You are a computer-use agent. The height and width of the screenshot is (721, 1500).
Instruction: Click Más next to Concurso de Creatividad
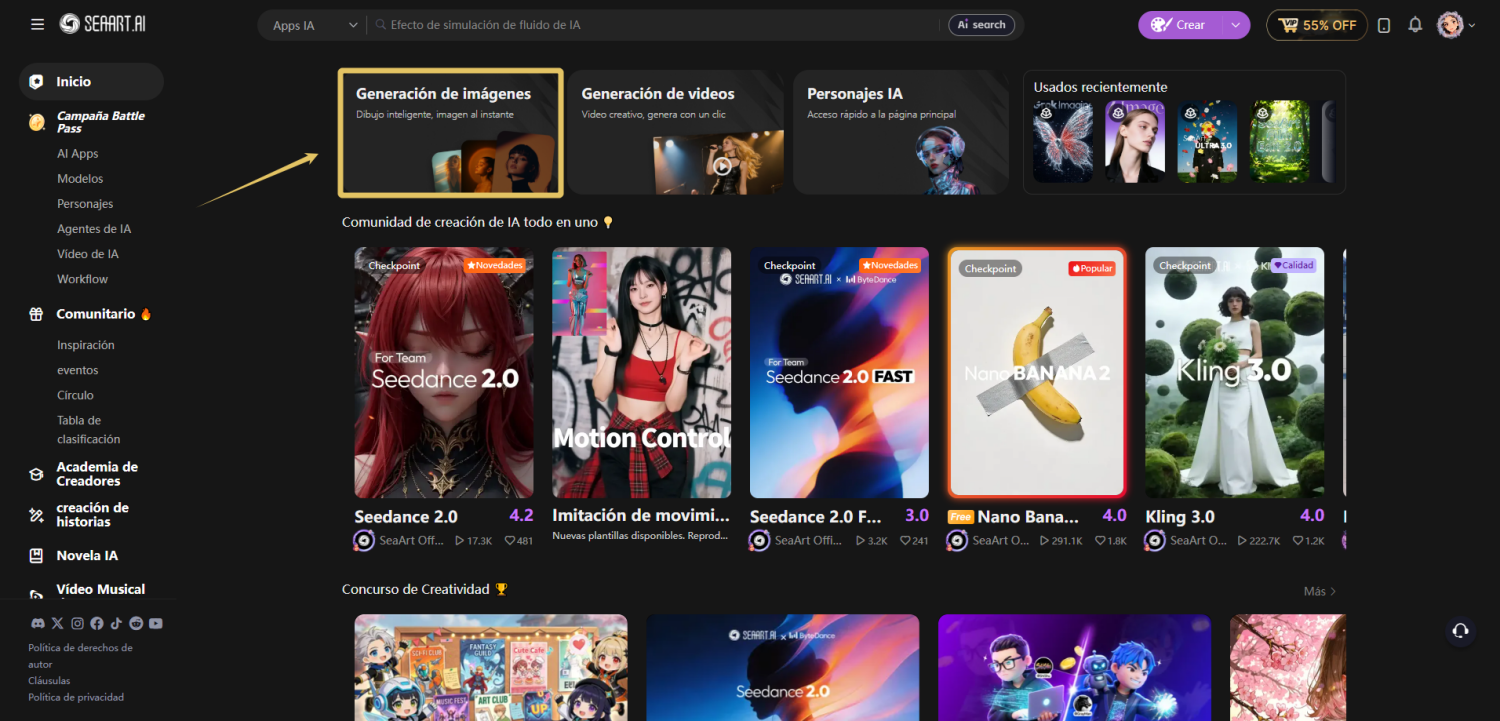(1320, 591)
